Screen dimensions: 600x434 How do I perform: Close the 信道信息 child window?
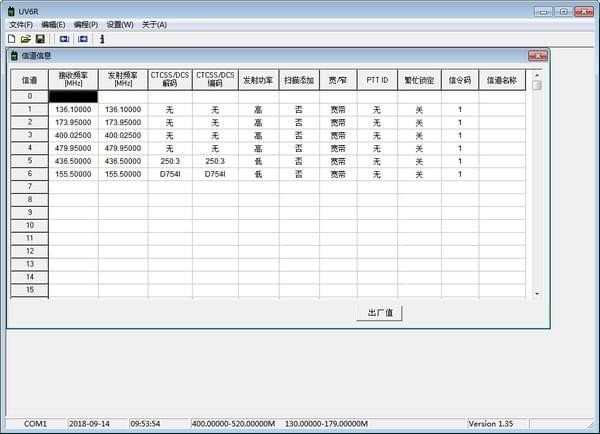[x=538, y=56]
